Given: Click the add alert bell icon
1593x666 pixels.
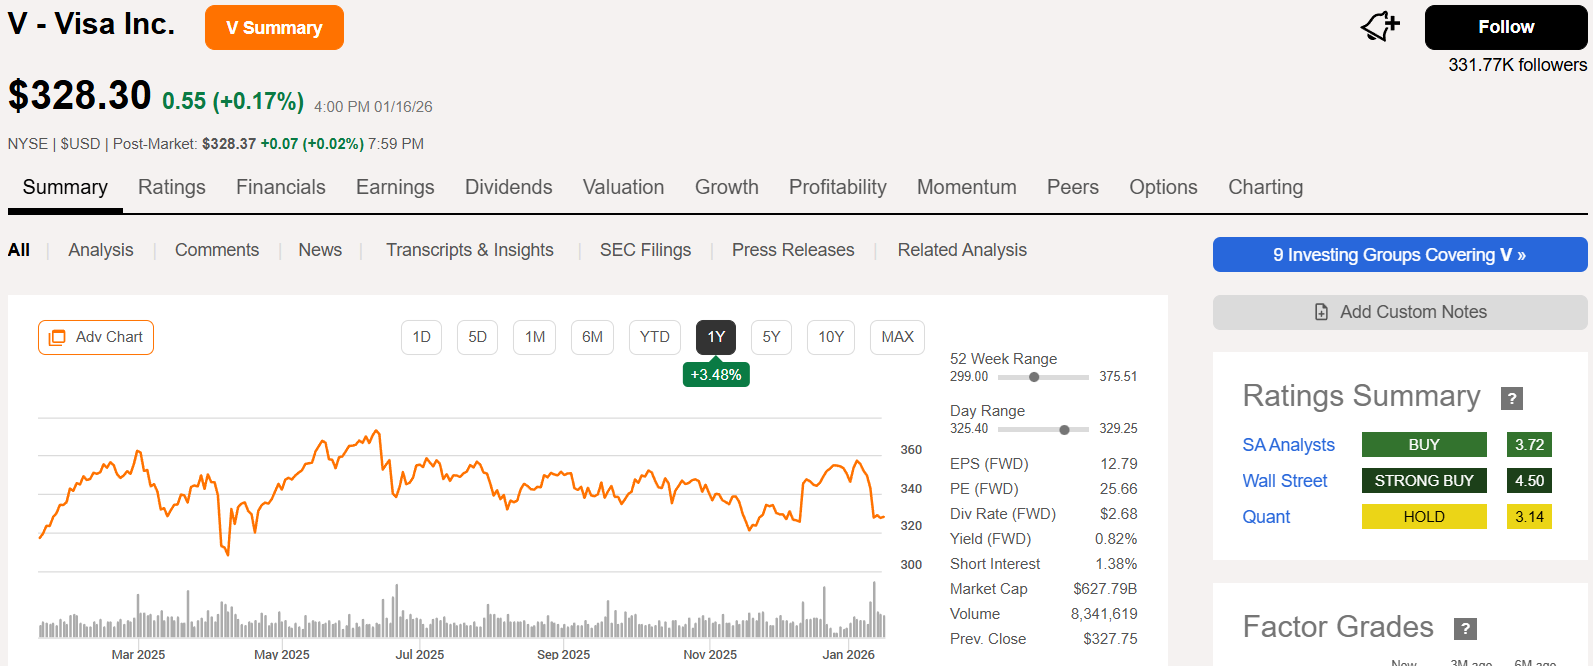Looking at the screenshot, I should (x=1380, y=27).
